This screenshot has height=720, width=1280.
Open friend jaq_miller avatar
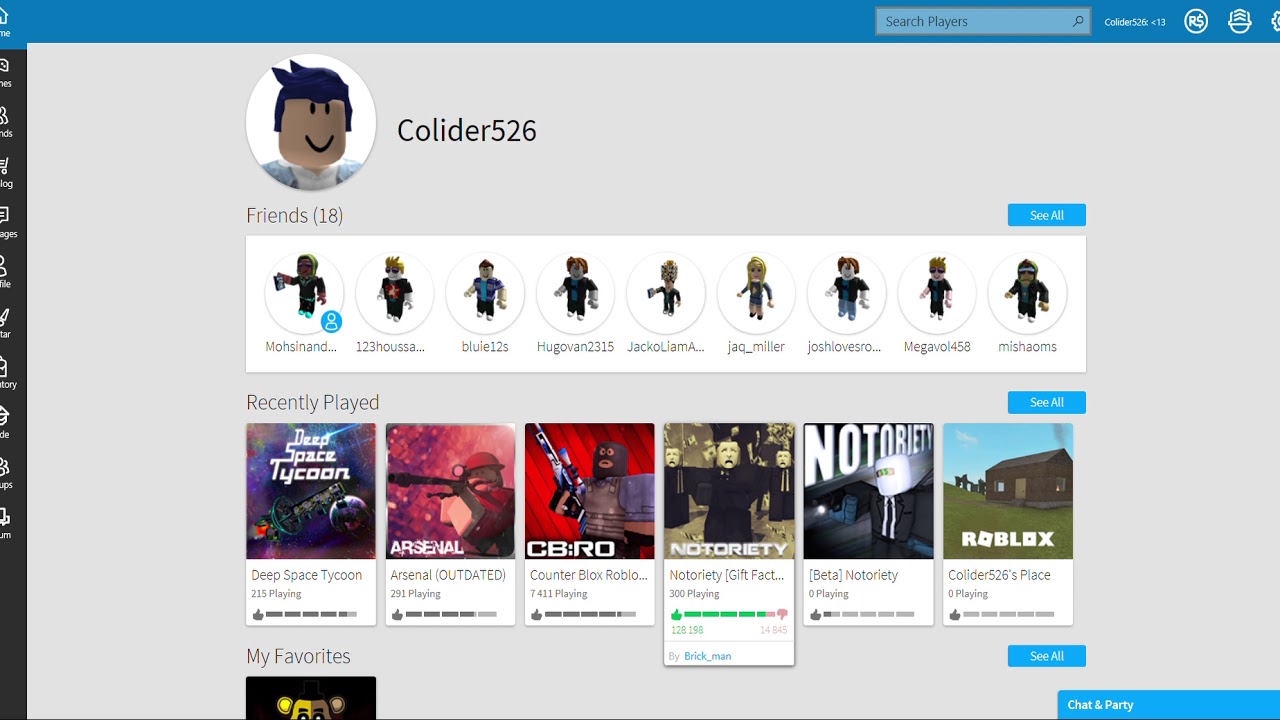tap(756, 293)
